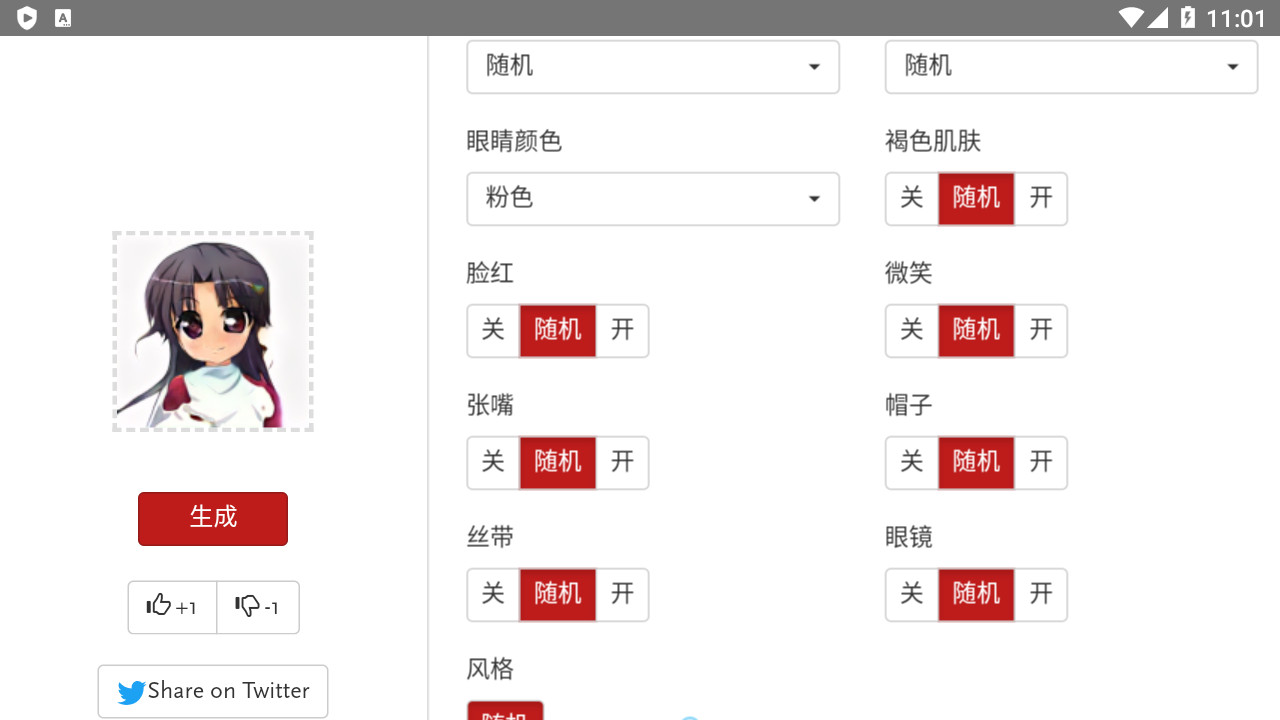
Task: Open the eye color (眼睛颜色) dropdown
Action: pos(653,198)
